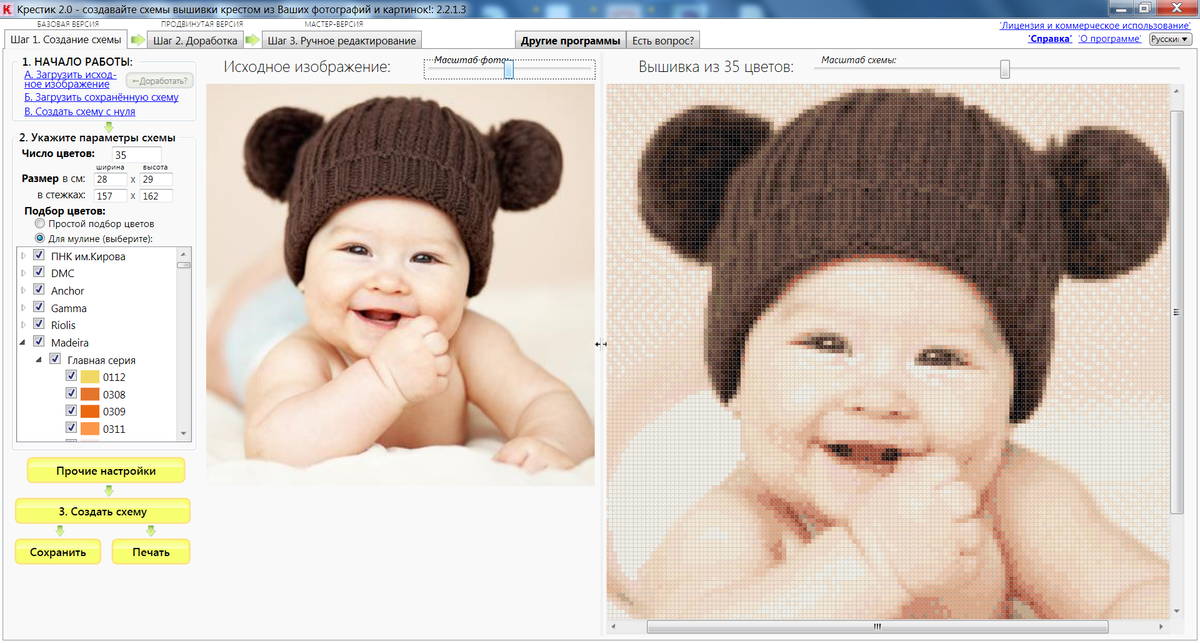The height and width of the screenshot is (643, 1200).
Task: Click the height in stitches field (162)
Action: click(x=156, y=195)
